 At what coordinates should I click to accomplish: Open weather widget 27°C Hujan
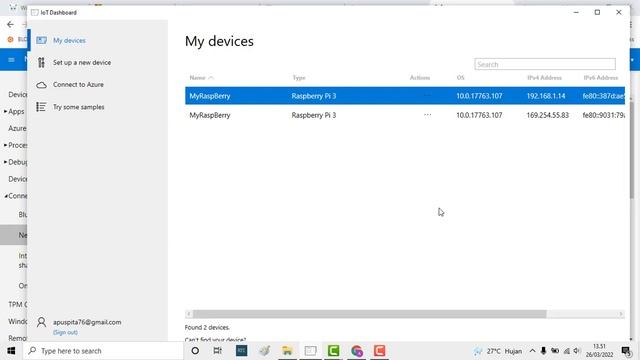498,351
